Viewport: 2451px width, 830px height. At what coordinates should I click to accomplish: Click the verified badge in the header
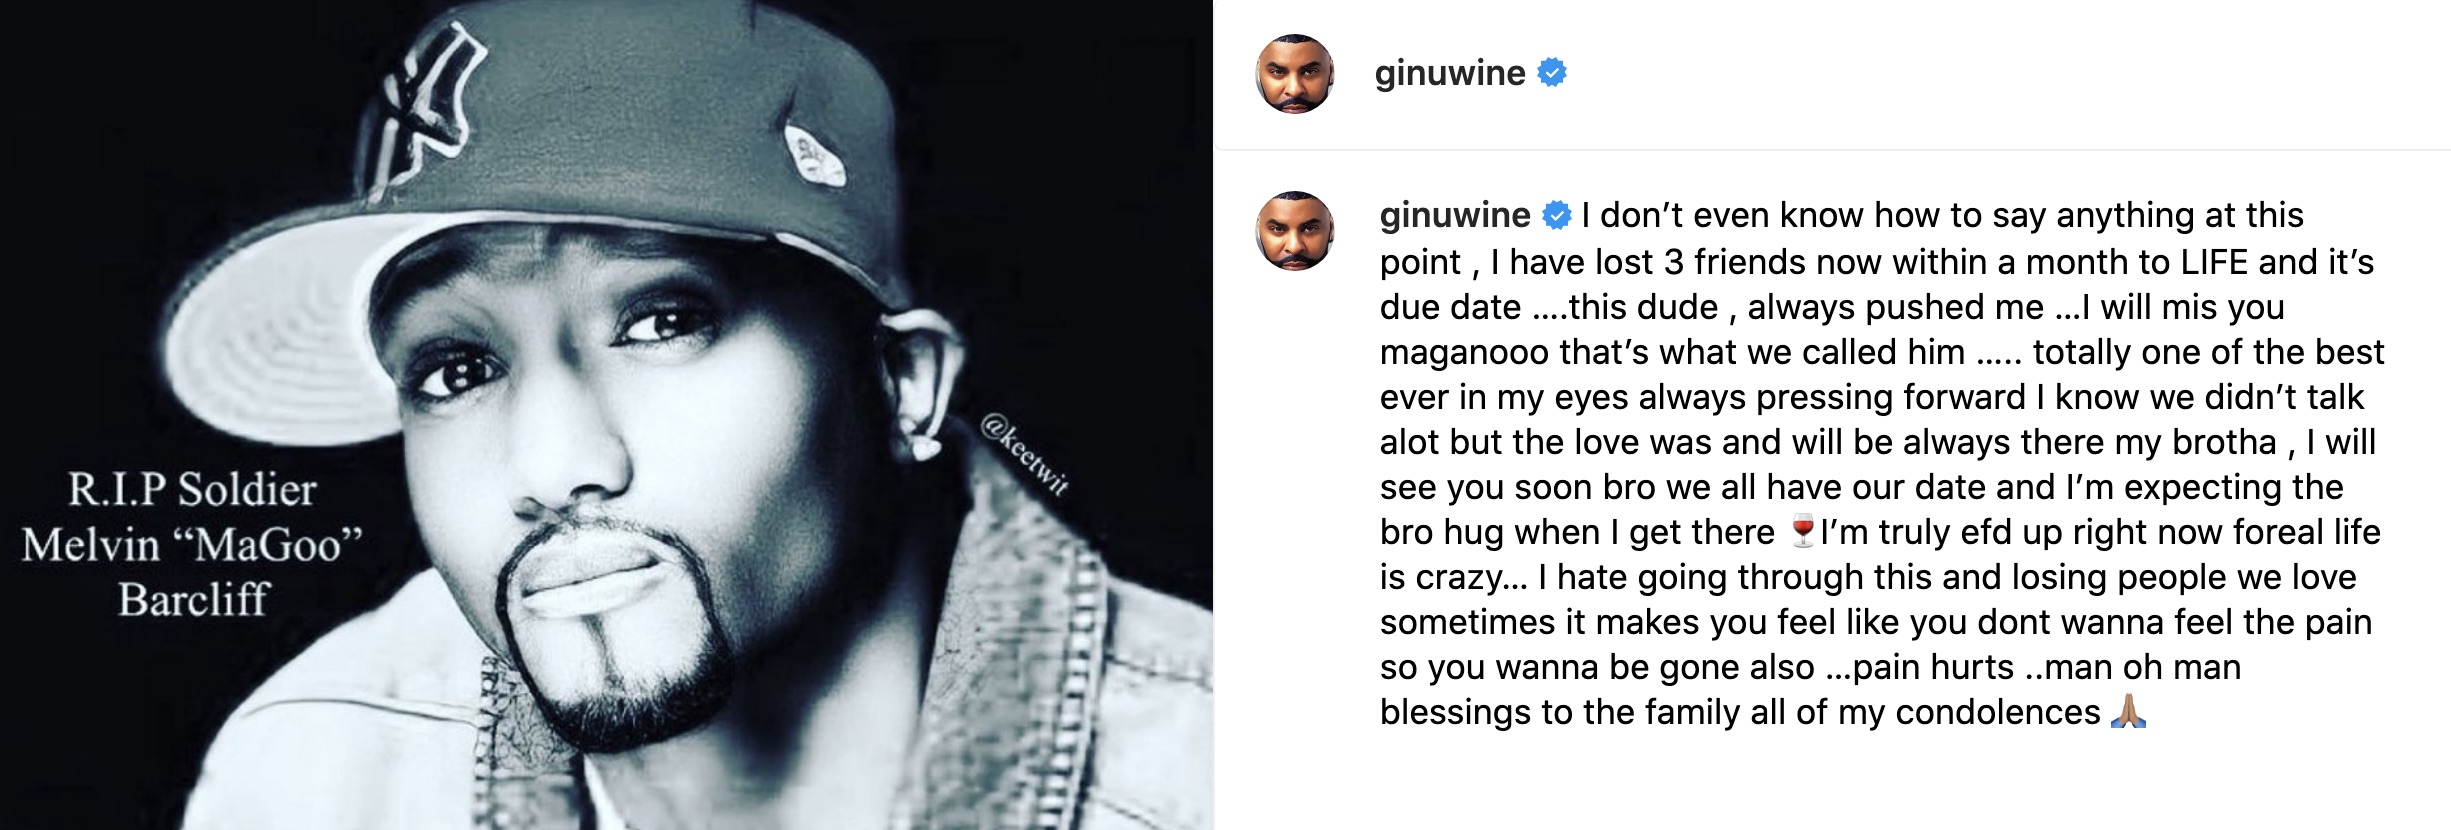[x=1551, y=73]
